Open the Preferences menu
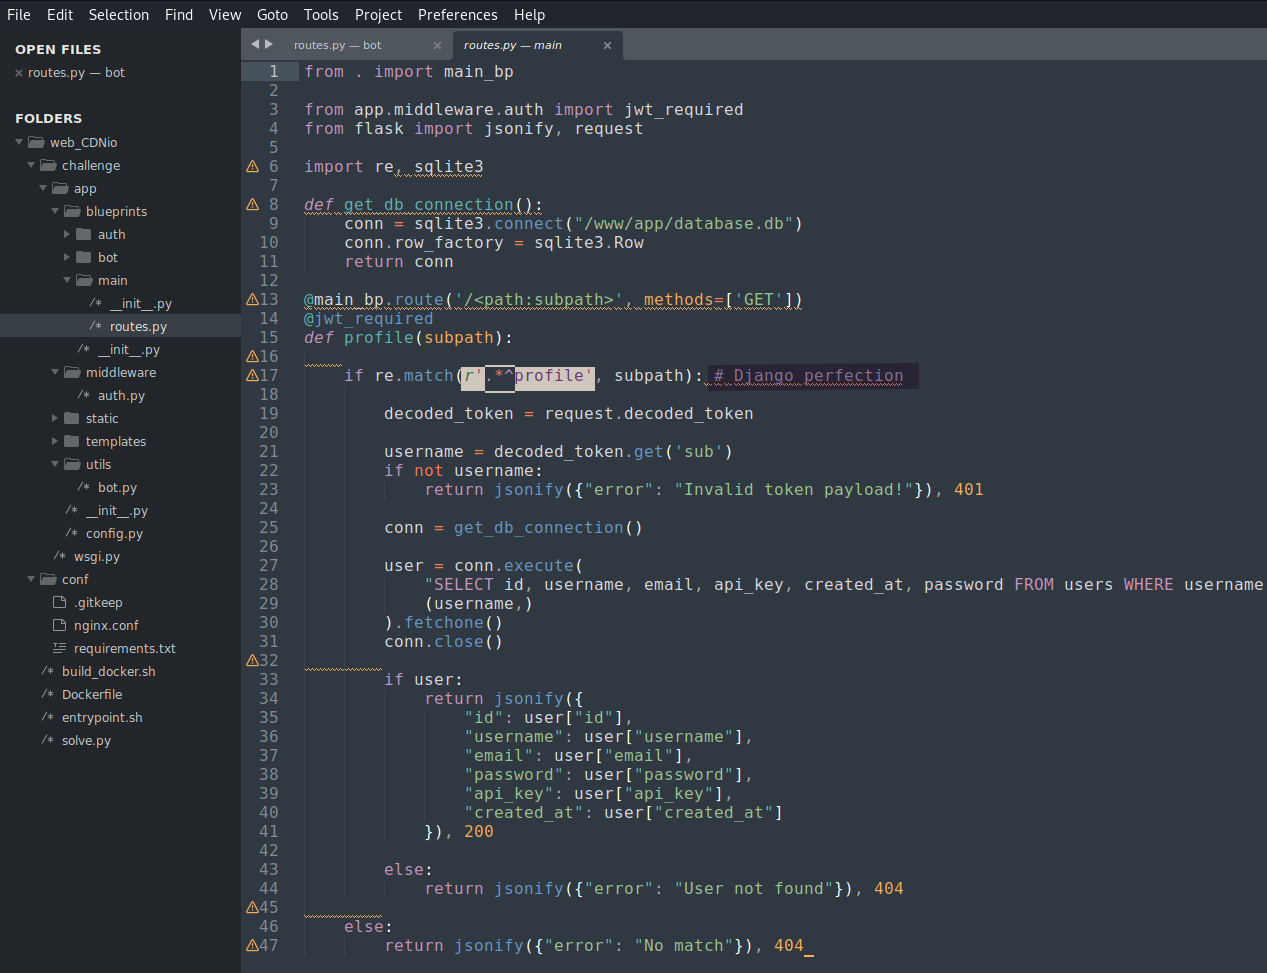Viewport: 1267px width, 973px height. (457, 15)
